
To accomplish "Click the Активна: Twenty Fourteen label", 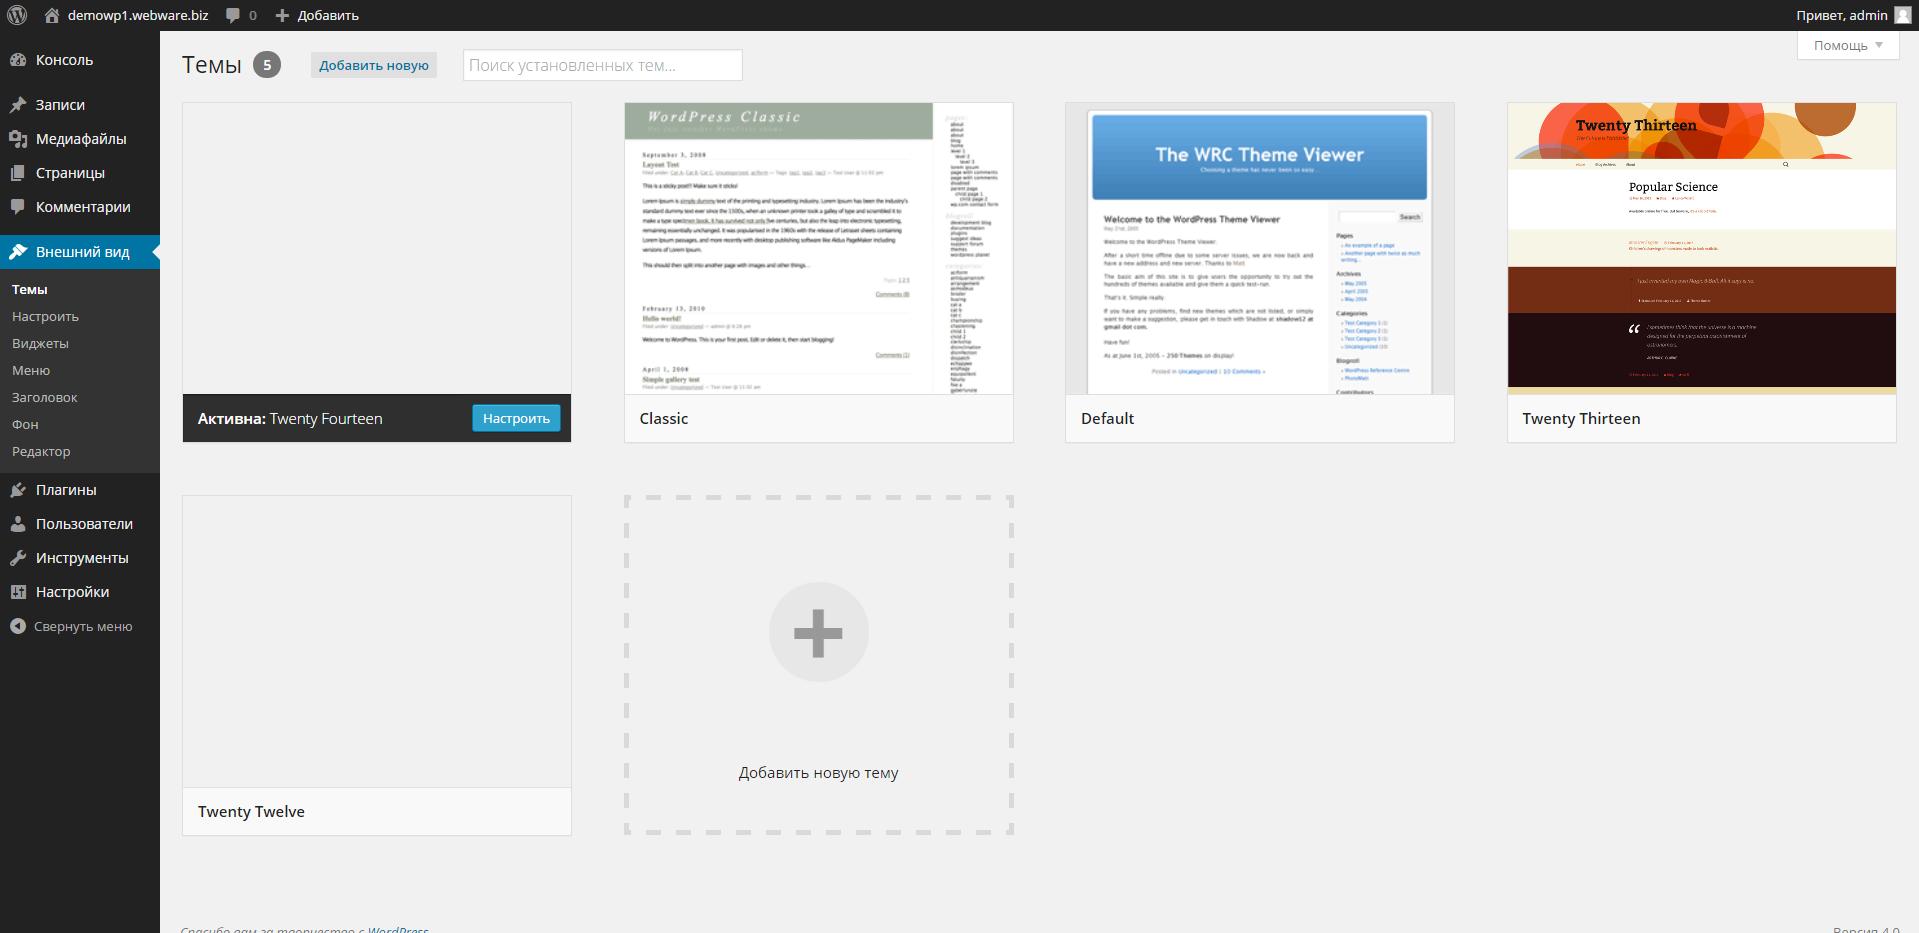I will 290,418.
